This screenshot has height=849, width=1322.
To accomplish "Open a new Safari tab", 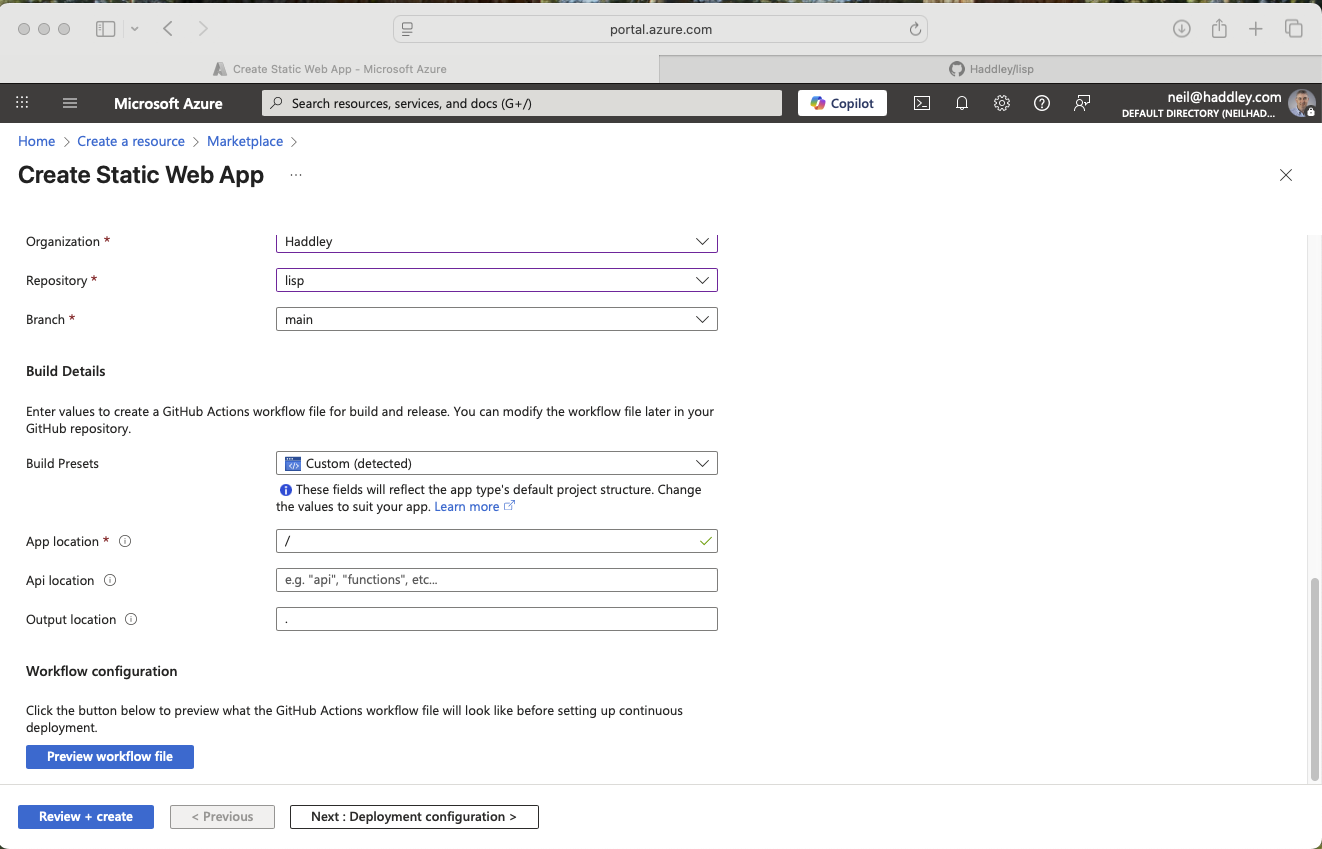I will 1255,29.
